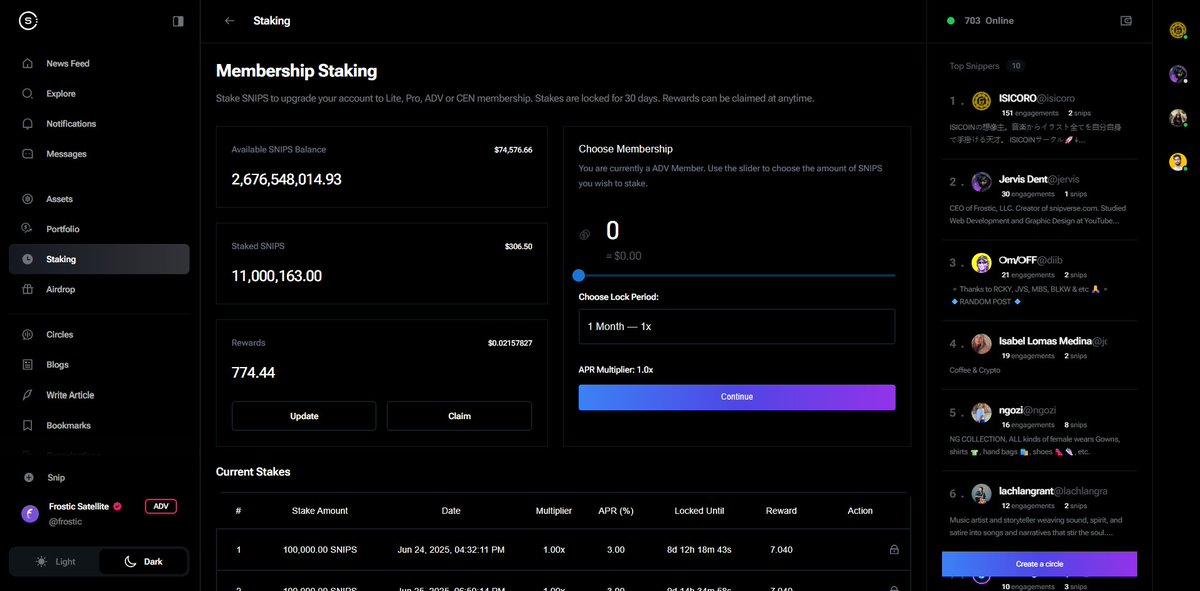1200x591 pixels.
Task: Click the Bookmarks icon in sidebar
Action: coord(28,425)
